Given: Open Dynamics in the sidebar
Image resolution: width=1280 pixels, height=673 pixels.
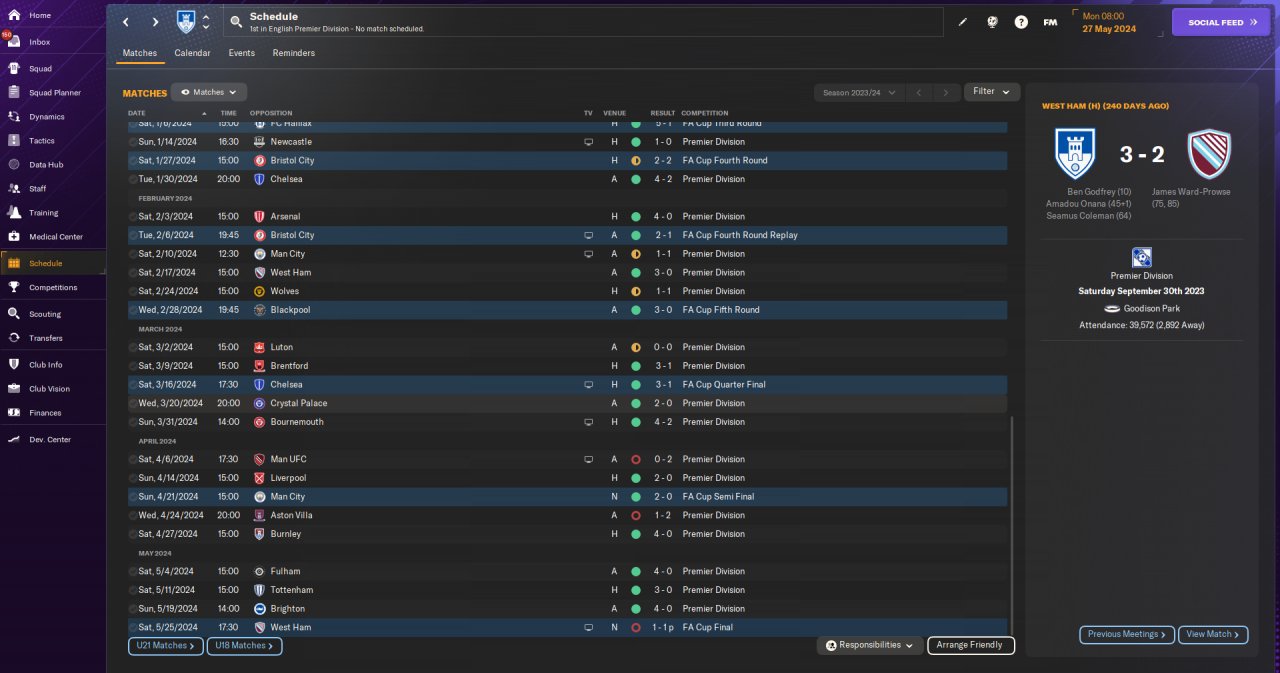Looking at the screenshot, I should click(x=46, y=117).
